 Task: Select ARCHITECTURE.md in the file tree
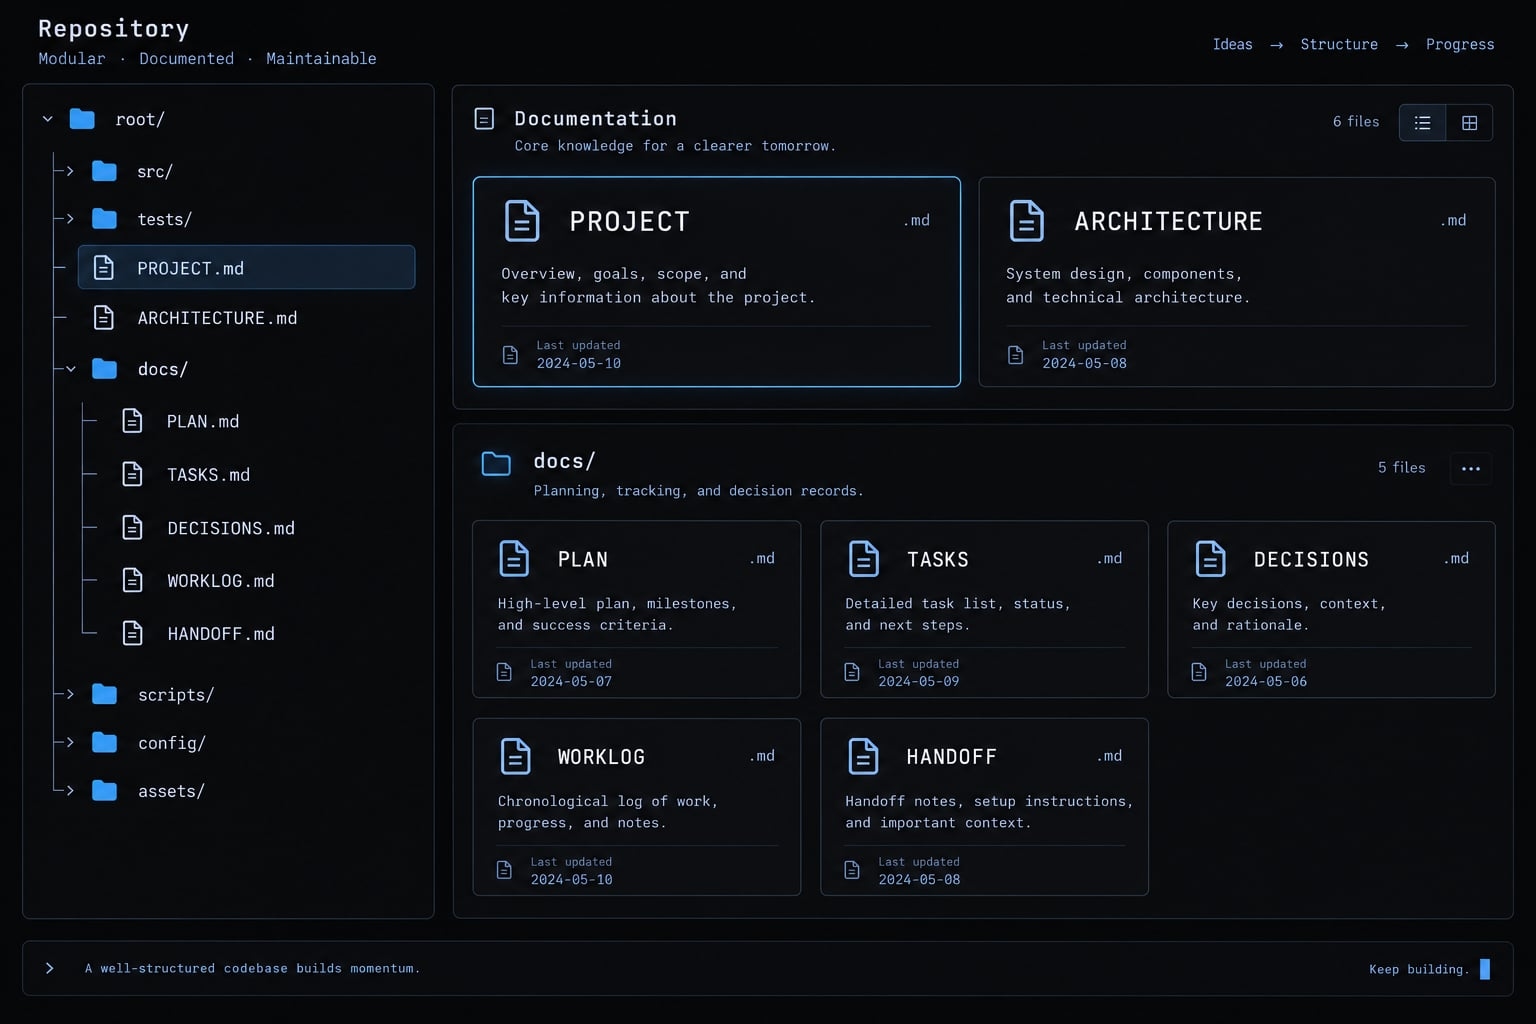click(217, 318)
